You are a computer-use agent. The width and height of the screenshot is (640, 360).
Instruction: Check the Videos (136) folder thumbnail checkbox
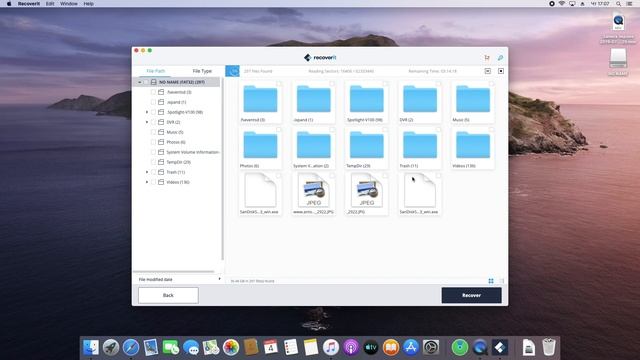coord(491,130)
